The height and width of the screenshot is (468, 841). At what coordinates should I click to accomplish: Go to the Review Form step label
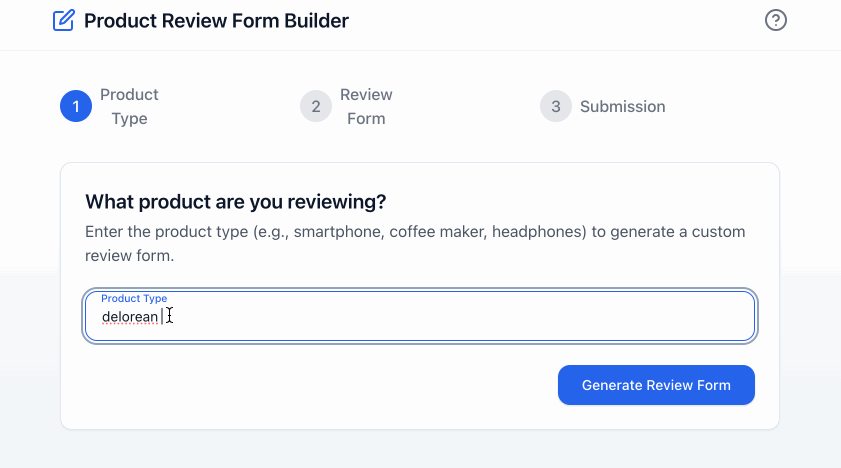pos(366,106)
